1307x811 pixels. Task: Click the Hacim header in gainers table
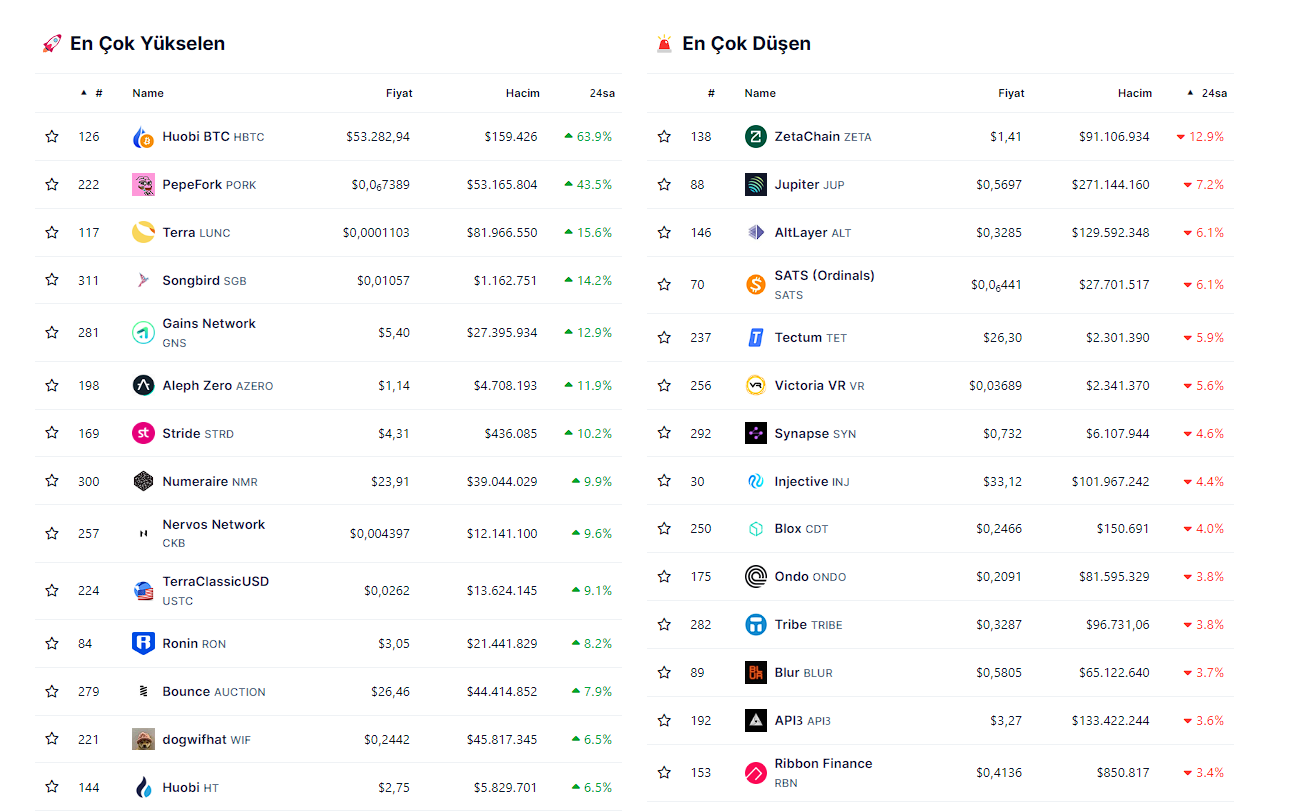522,93
